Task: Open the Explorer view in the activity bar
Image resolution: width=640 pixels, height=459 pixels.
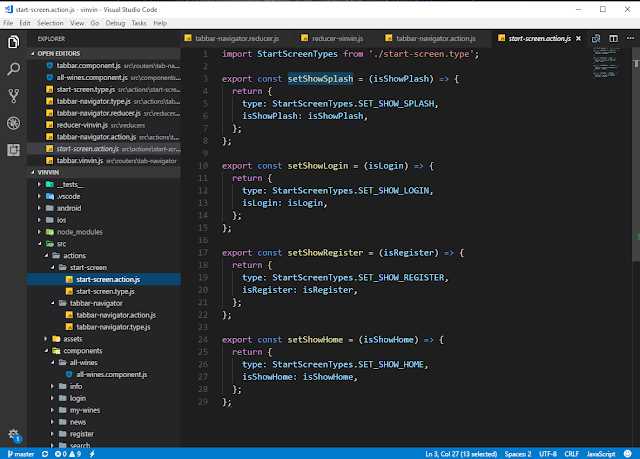Action: (x=13, y=42)
